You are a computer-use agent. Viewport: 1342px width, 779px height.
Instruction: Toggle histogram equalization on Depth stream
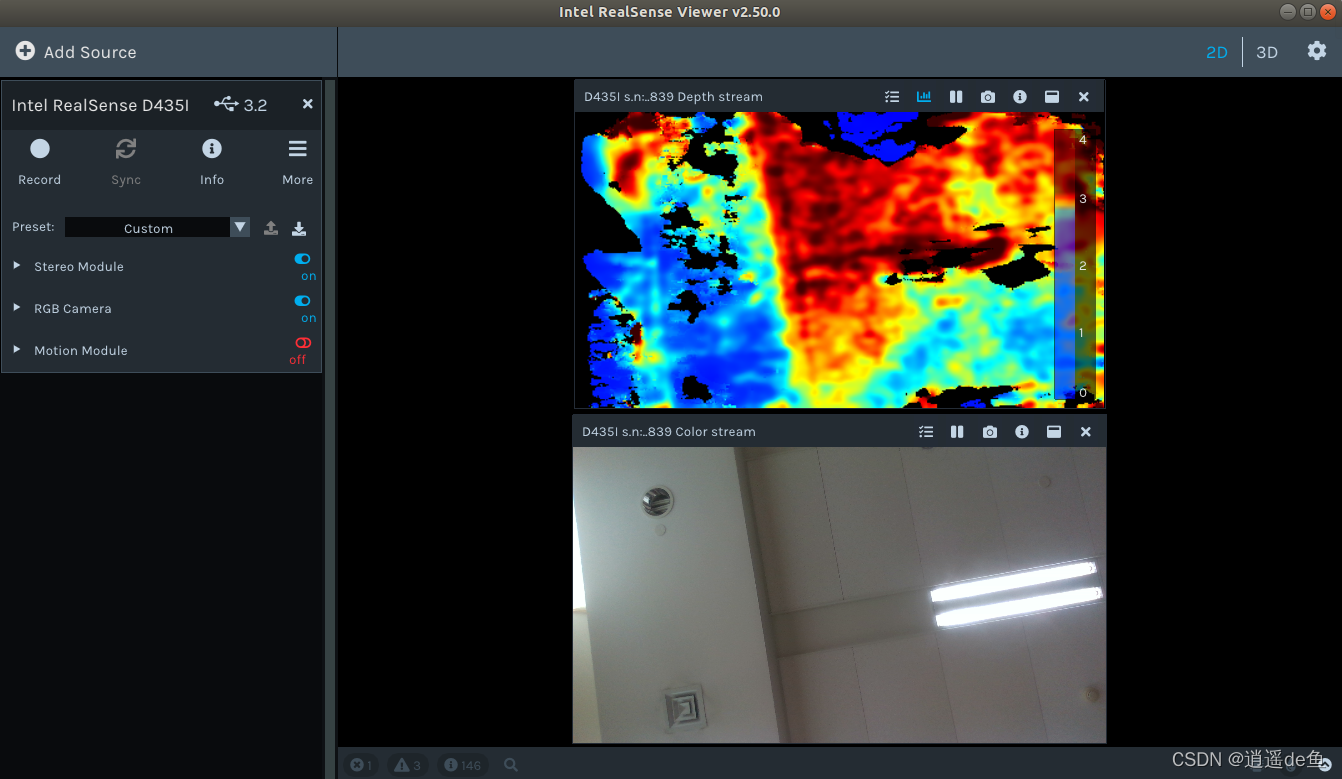pyautogui.click(x=923, y=96)
